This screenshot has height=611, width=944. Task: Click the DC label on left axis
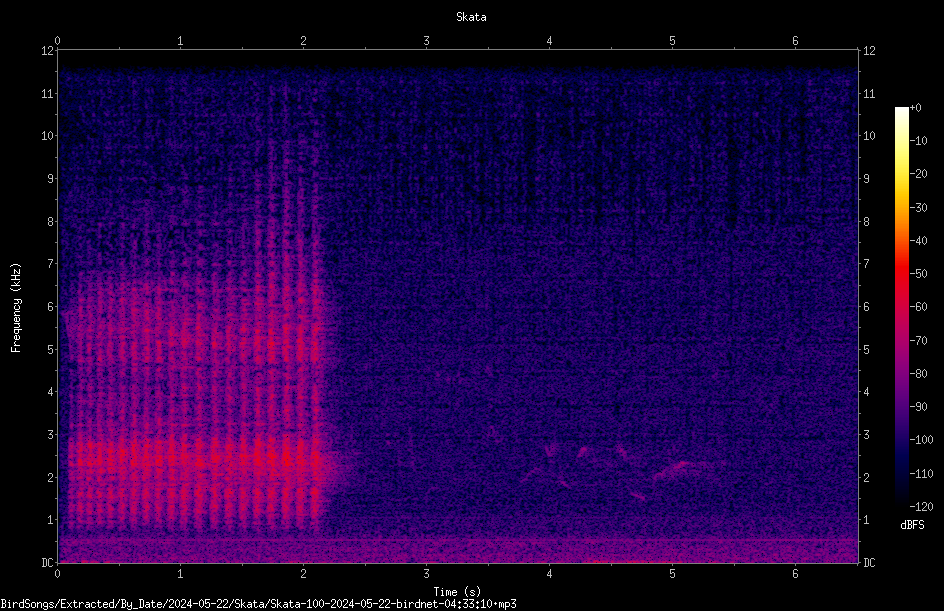tap(48, 562)
